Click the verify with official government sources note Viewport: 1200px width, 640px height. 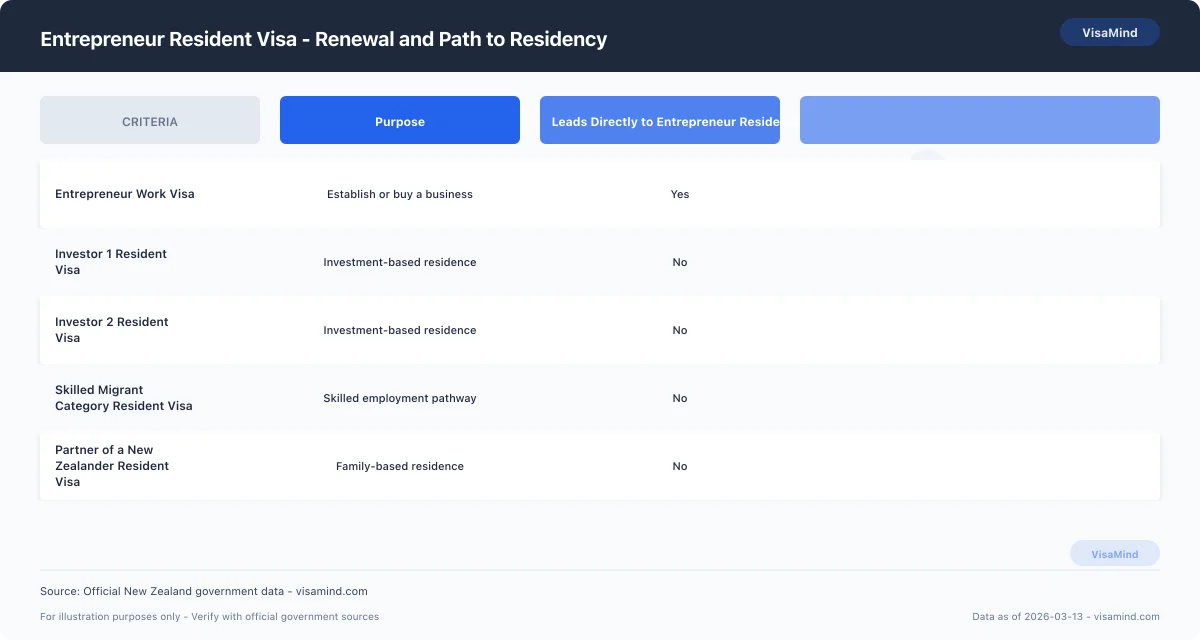[x=209, y=617]
